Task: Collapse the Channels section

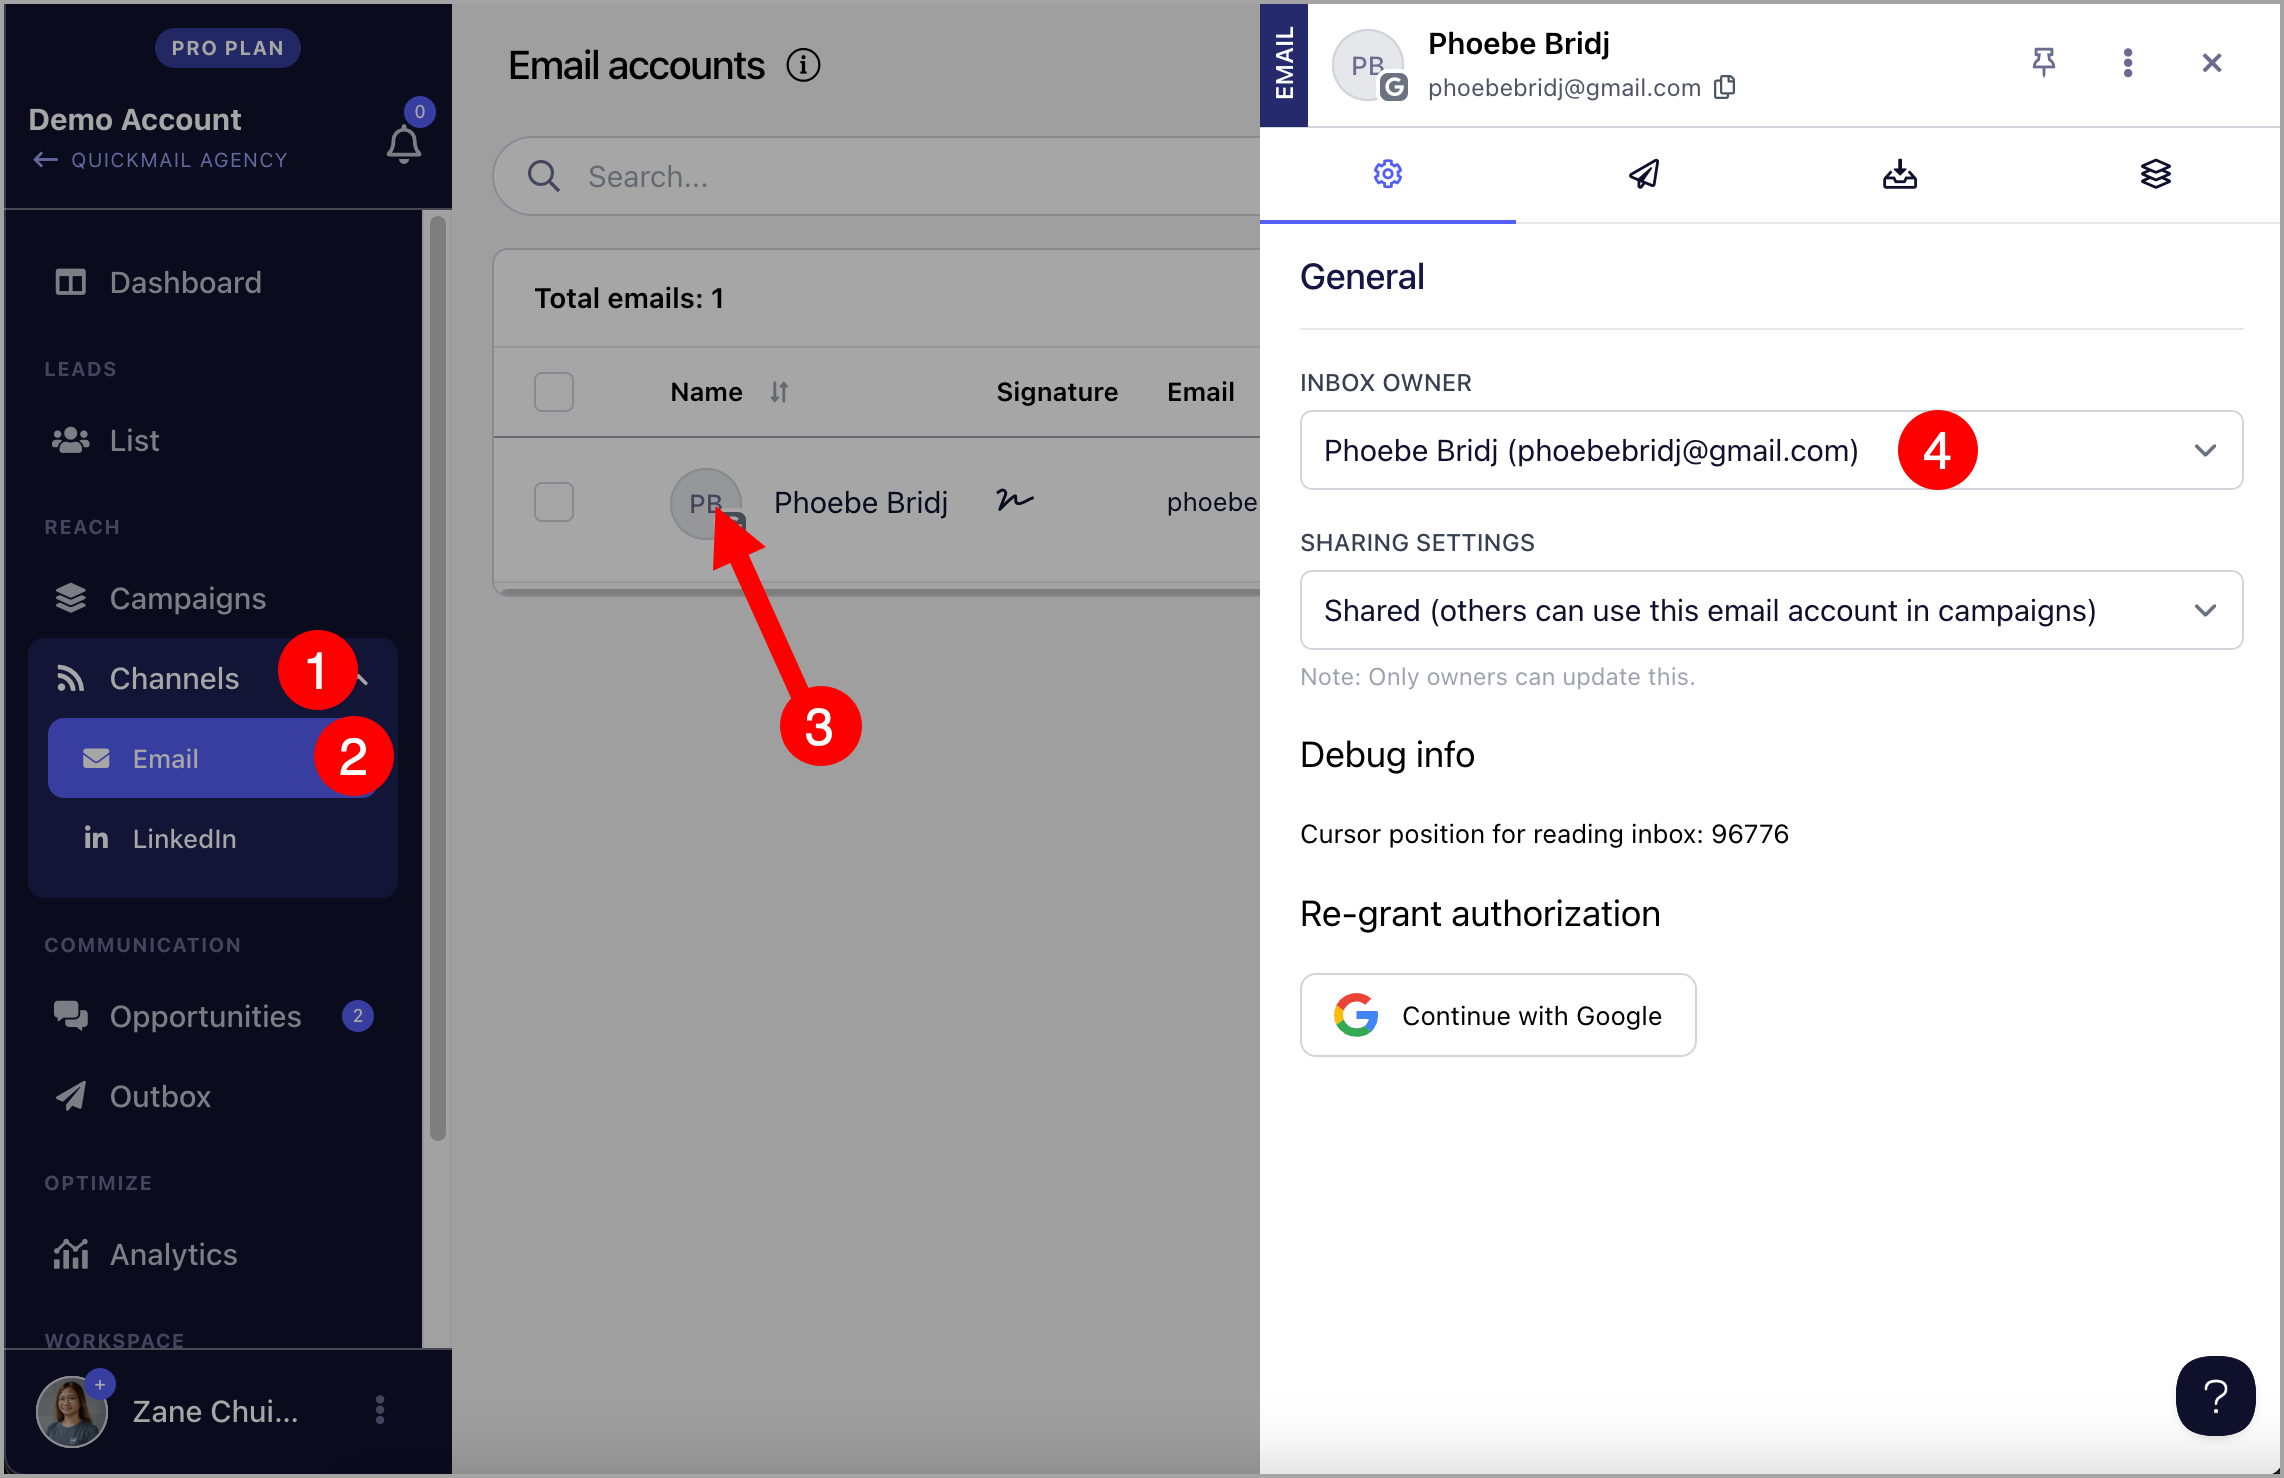Action: click(364, 679)
